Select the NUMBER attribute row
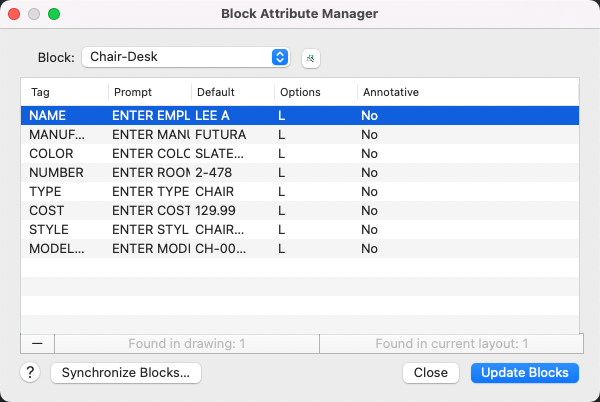600x402 pixels. pos(300,173)
